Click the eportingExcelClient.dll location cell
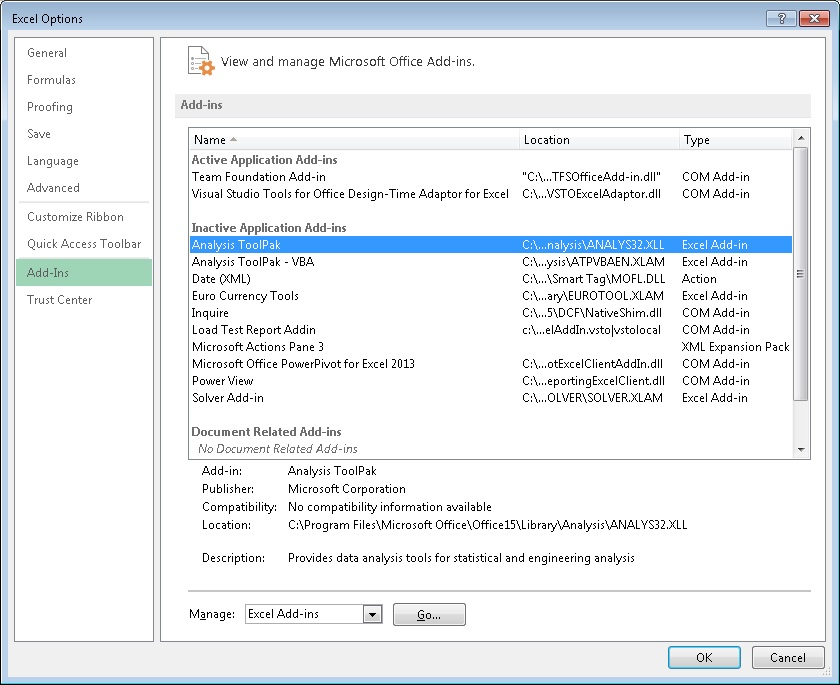The image size is (840, 685). [x=594, y=381]
